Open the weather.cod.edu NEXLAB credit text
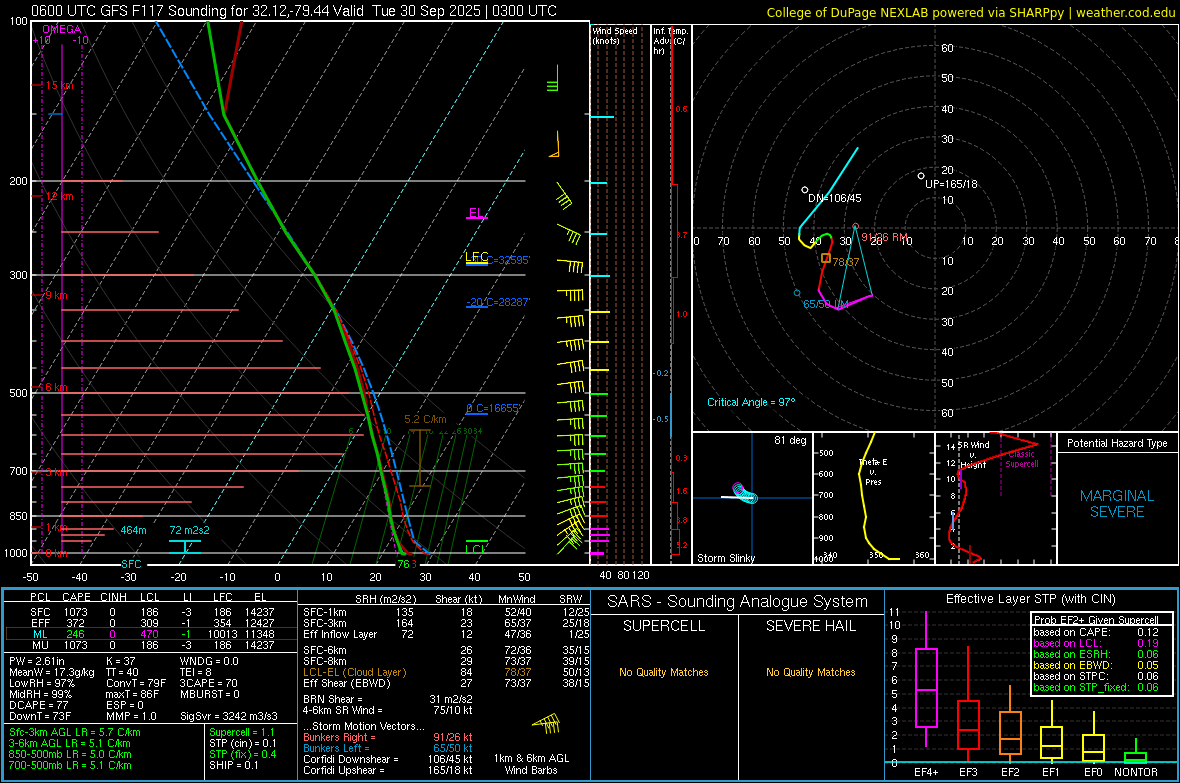 coord(971,12)
